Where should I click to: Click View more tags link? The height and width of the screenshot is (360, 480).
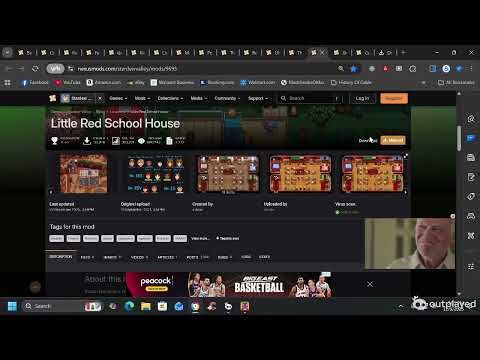click(200, 238)
